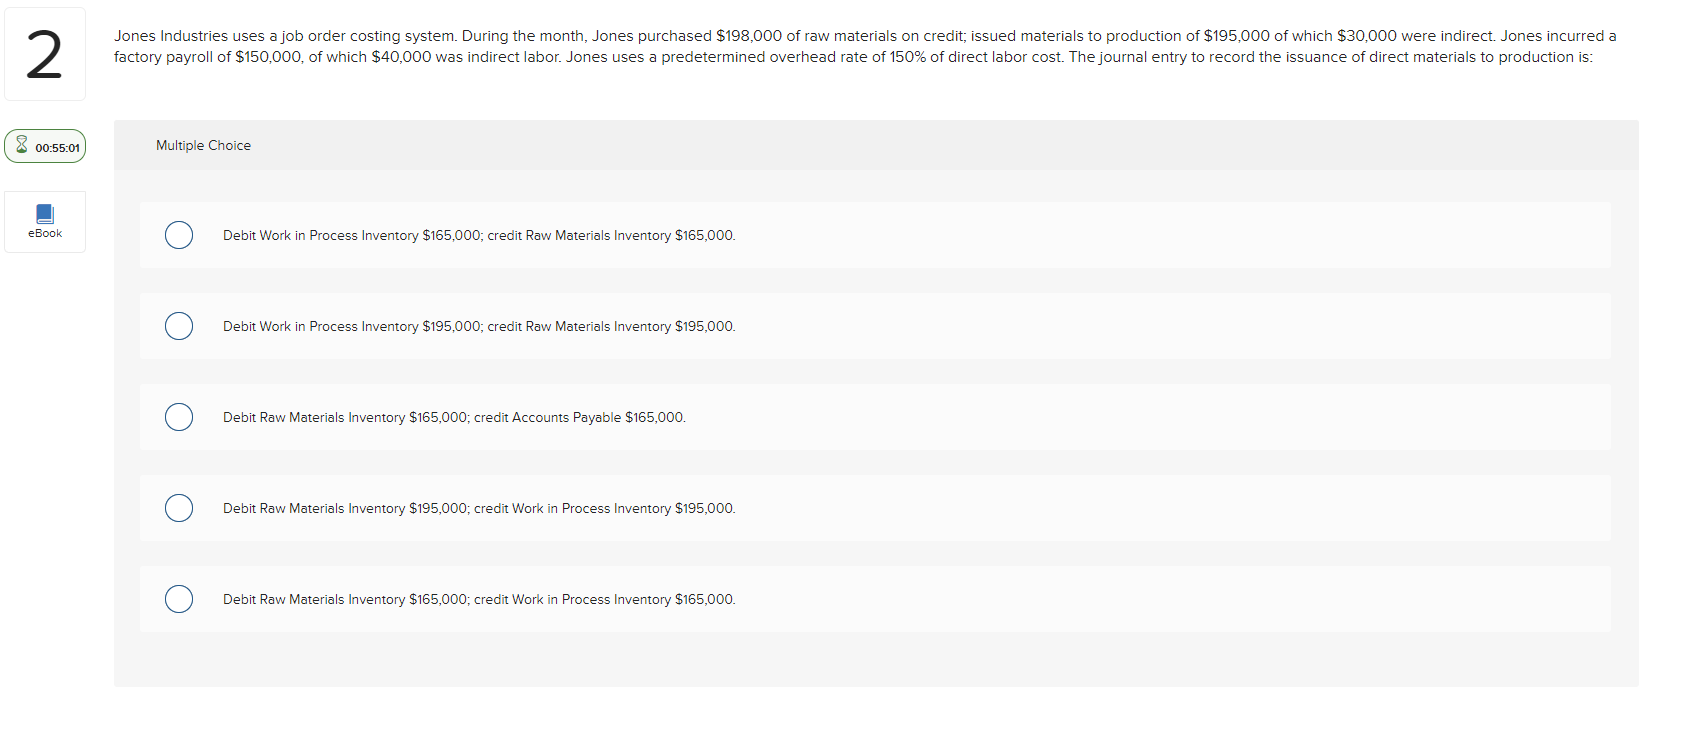Click the question number 2 card
The height and width of the screenshot is (748, 1695).
tap(44, 54)
